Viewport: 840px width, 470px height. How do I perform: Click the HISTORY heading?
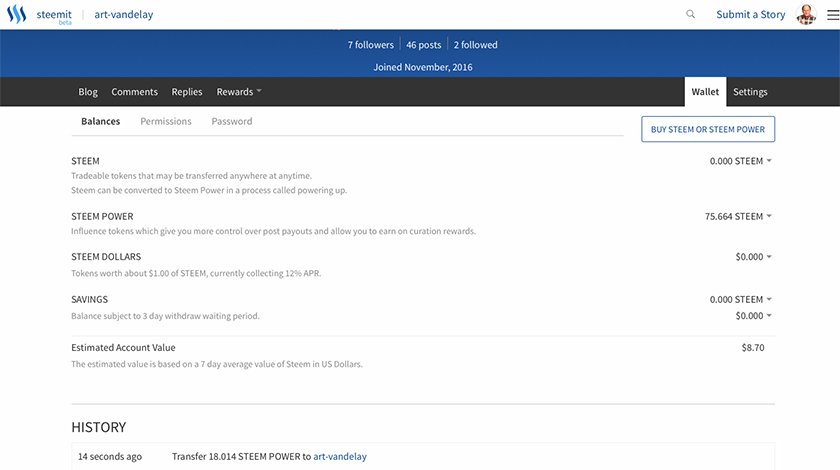click(99, 427)
